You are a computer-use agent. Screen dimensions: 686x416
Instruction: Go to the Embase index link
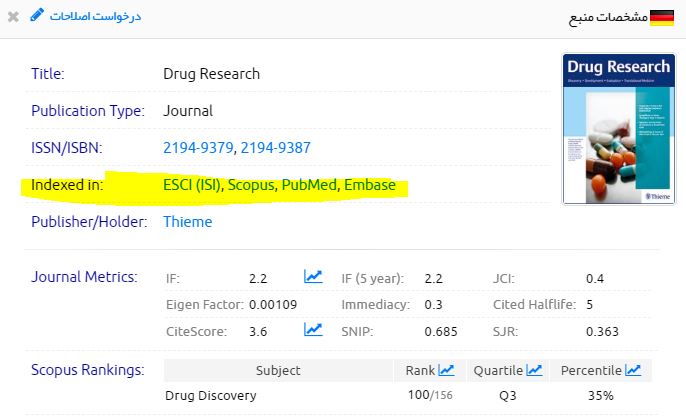click(x=369, y=185)
